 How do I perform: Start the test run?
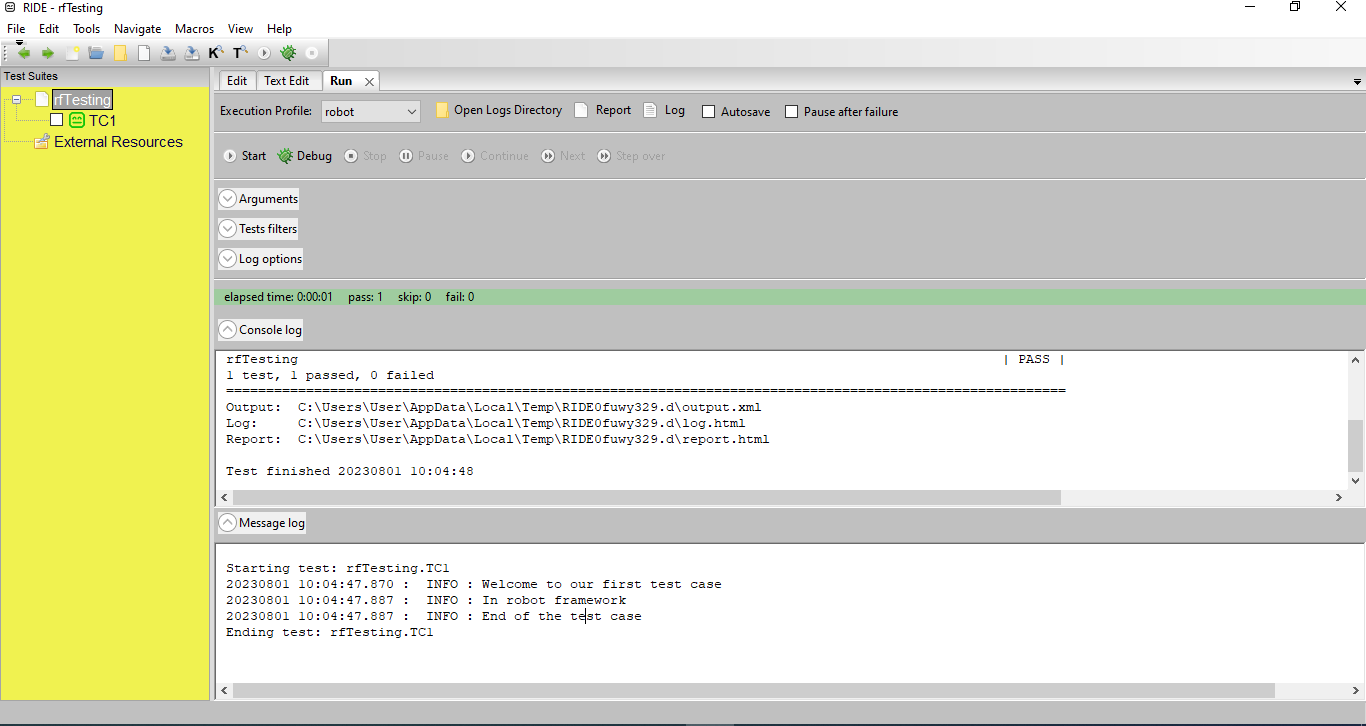(x=245, y=155)
